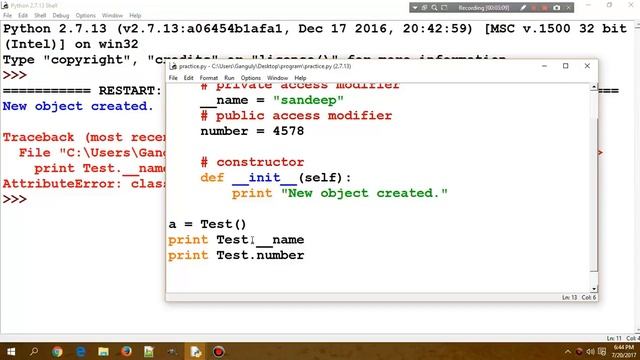Open the Shell menu in Python Shell
640x360 pixels.
point(40,16)
